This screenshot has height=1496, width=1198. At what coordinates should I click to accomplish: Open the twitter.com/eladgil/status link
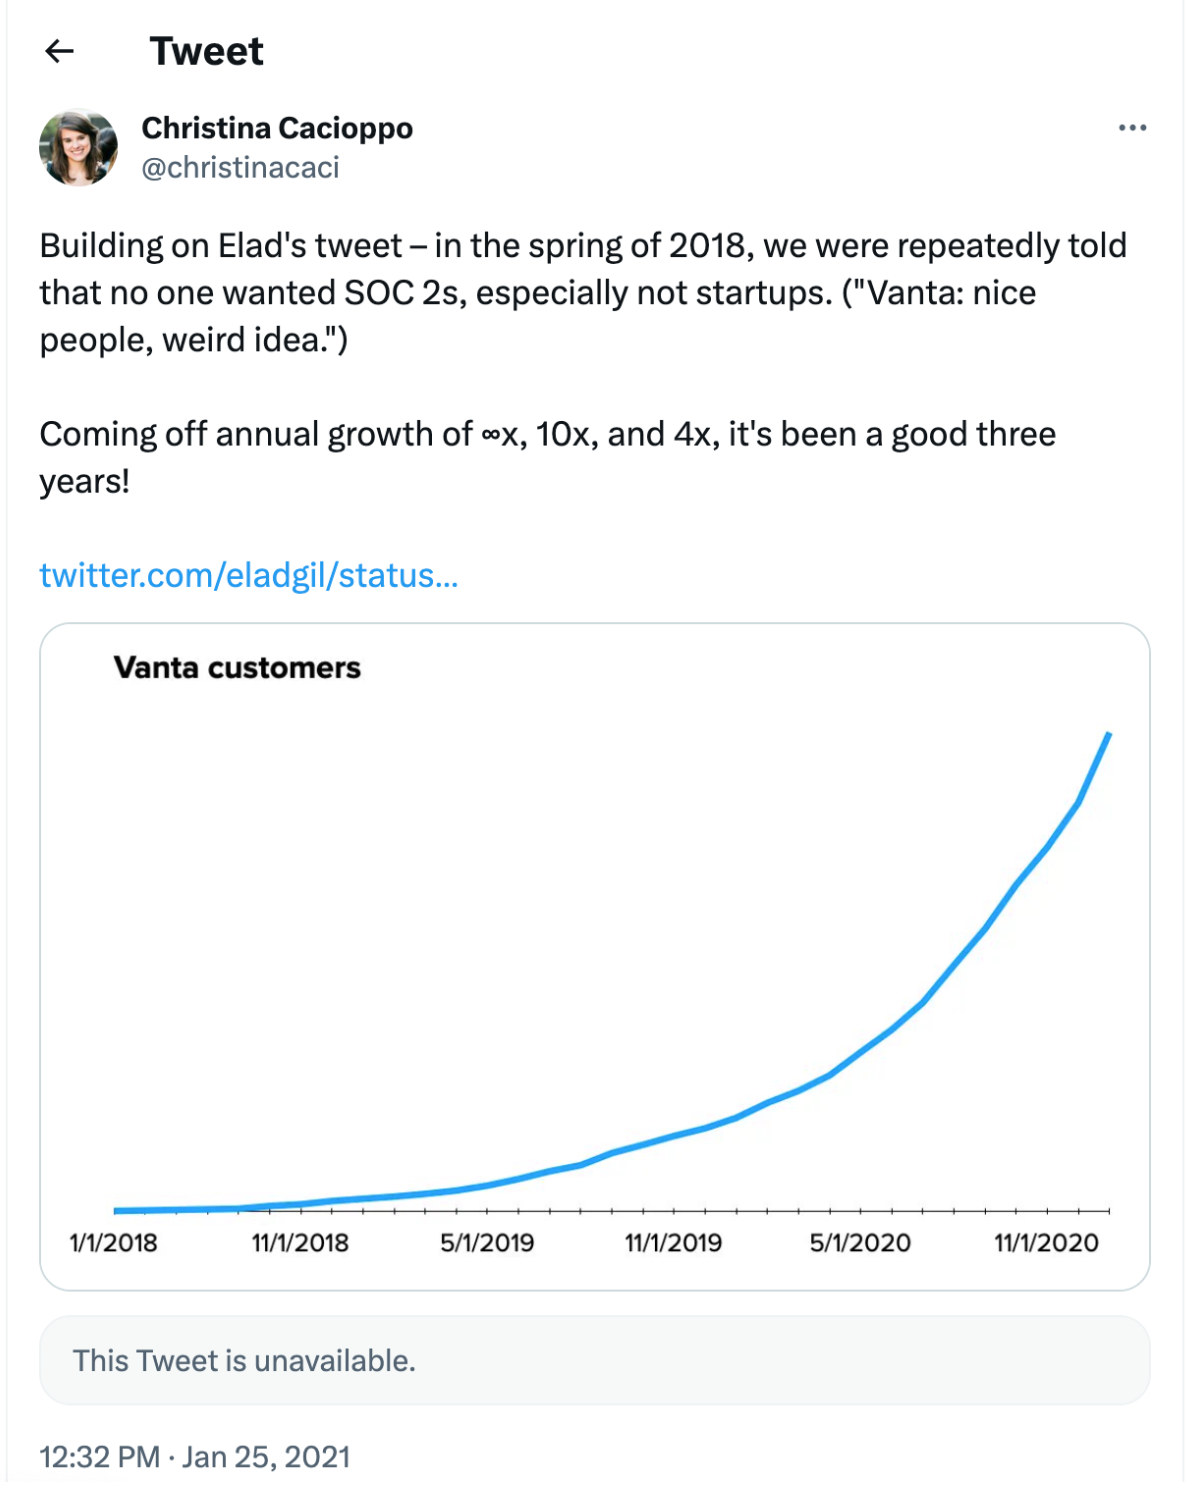pyautogui.click(x=249, y=575)
